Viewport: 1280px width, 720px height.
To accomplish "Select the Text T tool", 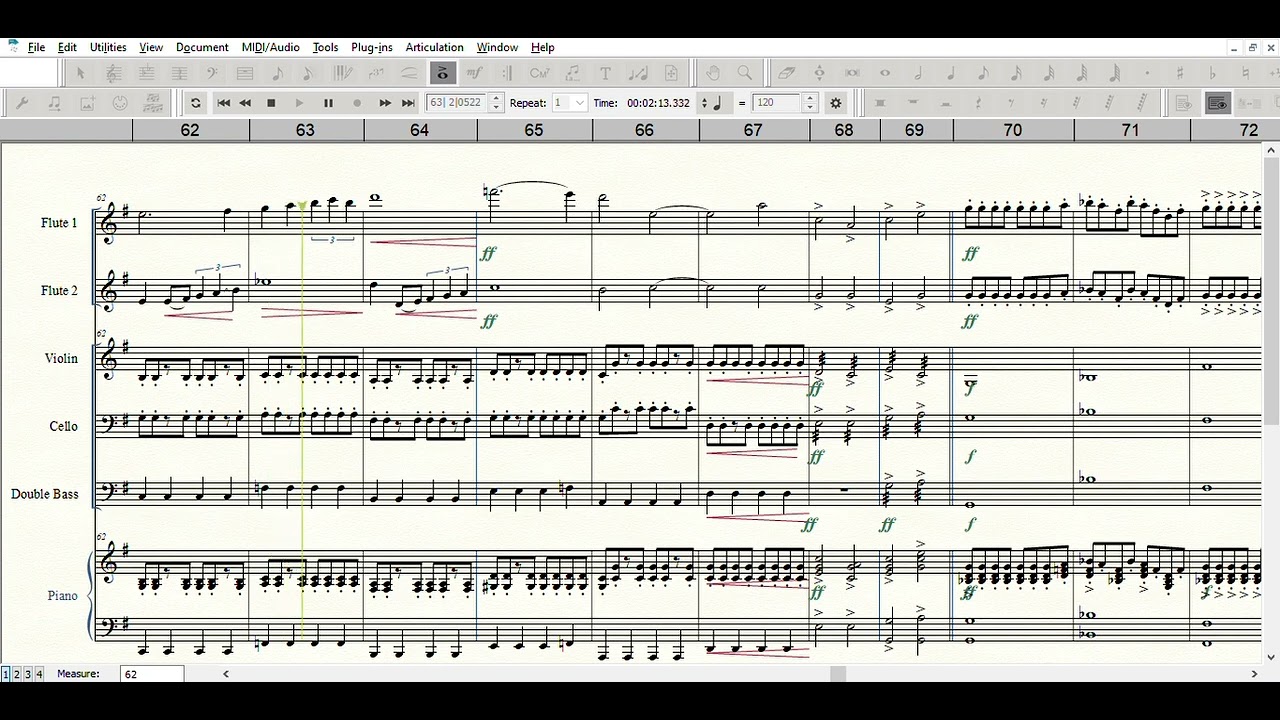I will 605,73.
